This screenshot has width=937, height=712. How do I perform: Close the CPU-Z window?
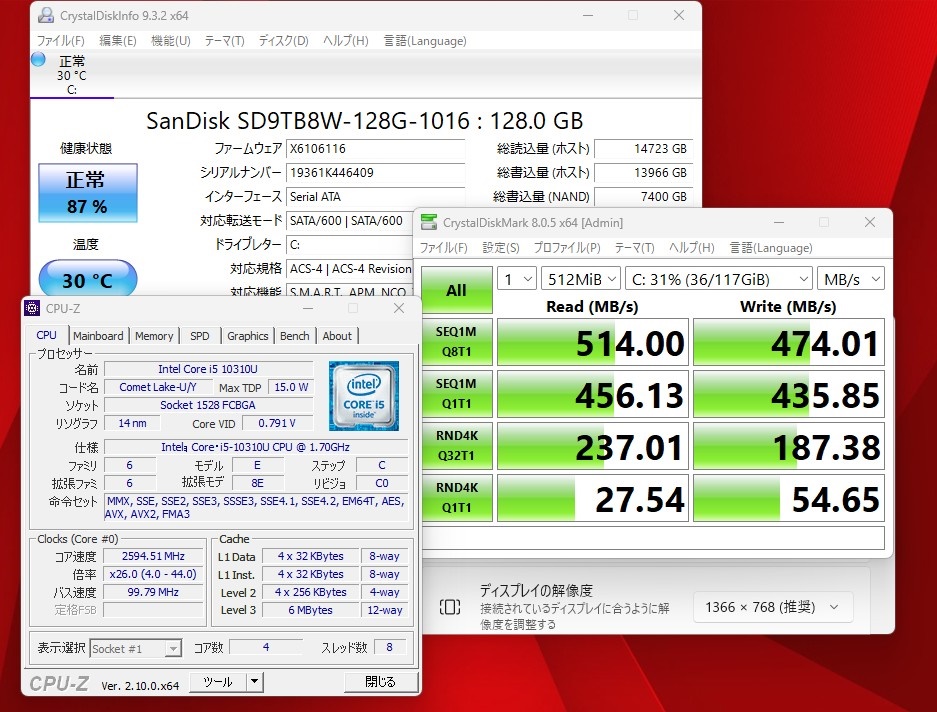click(399, 308)
